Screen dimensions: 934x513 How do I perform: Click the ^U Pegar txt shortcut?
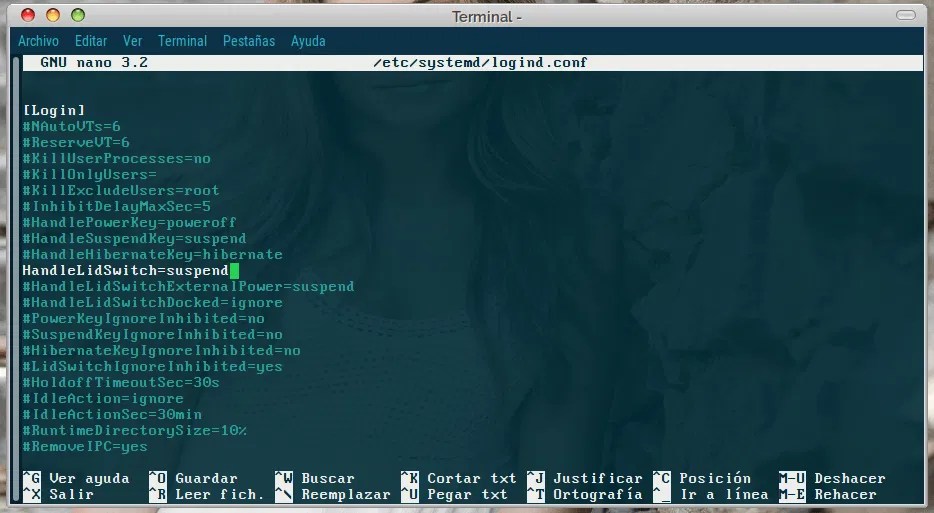454,495
